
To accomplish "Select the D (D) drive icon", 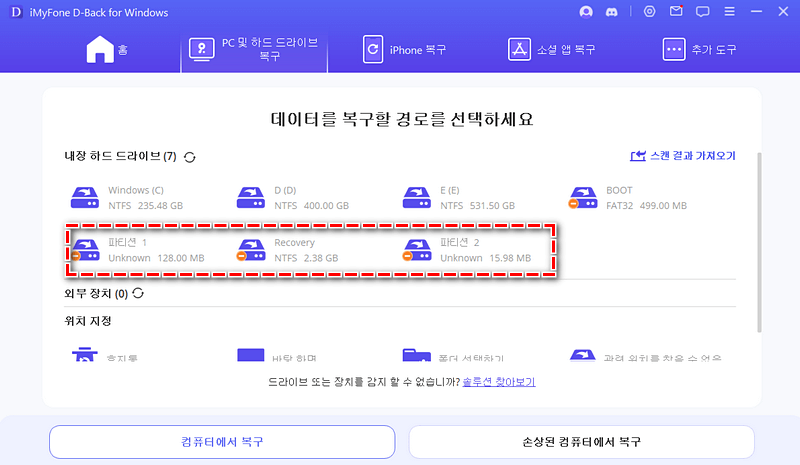I will coord(251,198).
